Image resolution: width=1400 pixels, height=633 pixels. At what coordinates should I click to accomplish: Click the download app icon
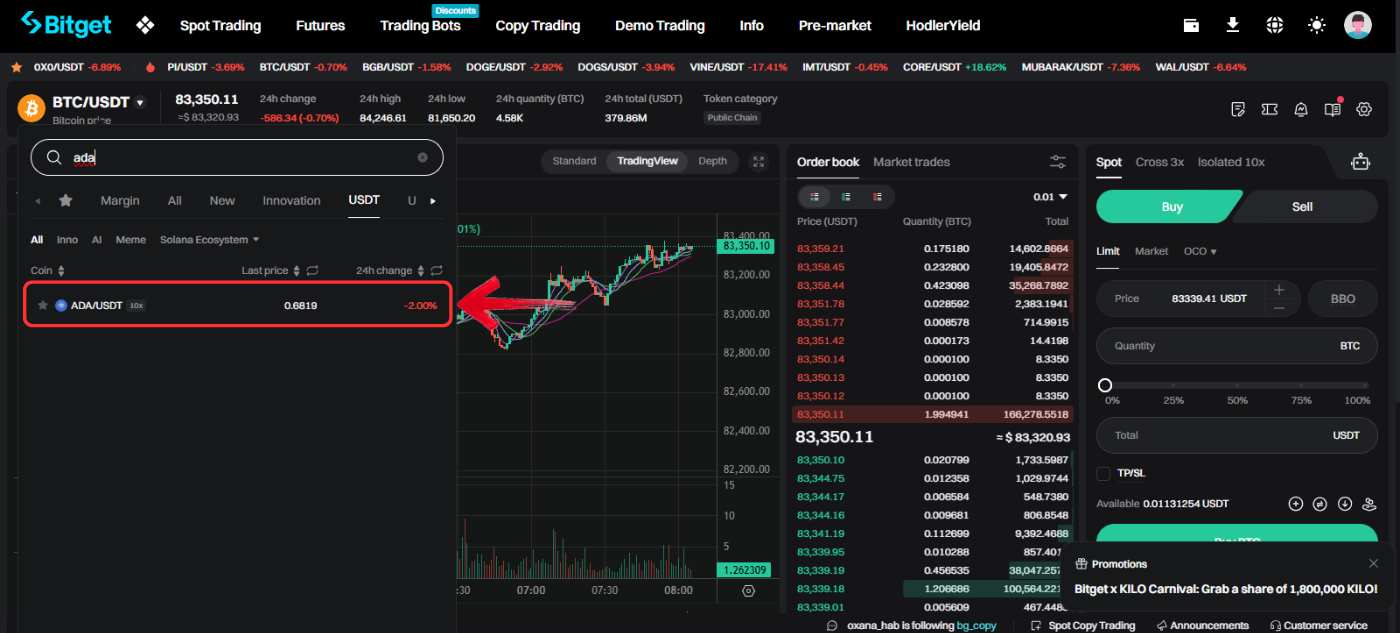click(x=1233, y=25)
